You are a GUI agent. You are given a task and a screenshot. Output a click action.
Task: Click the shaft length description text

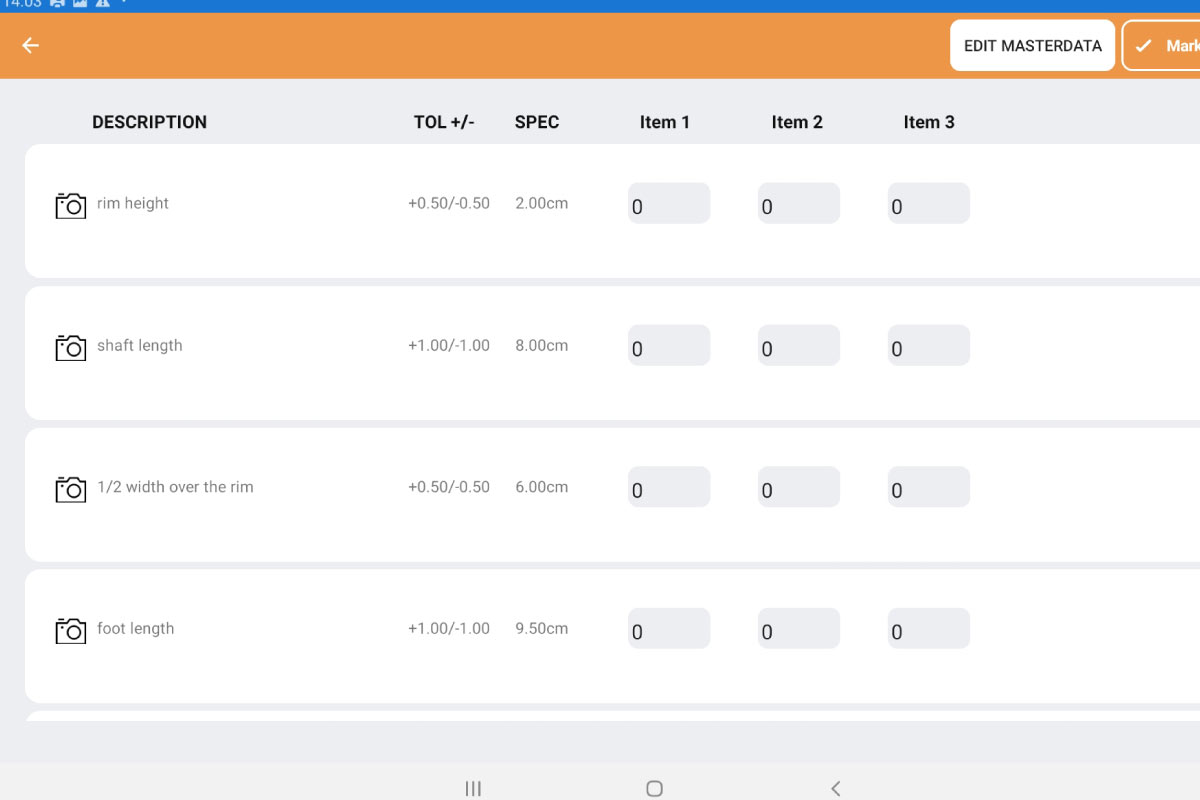click(140, 345)
